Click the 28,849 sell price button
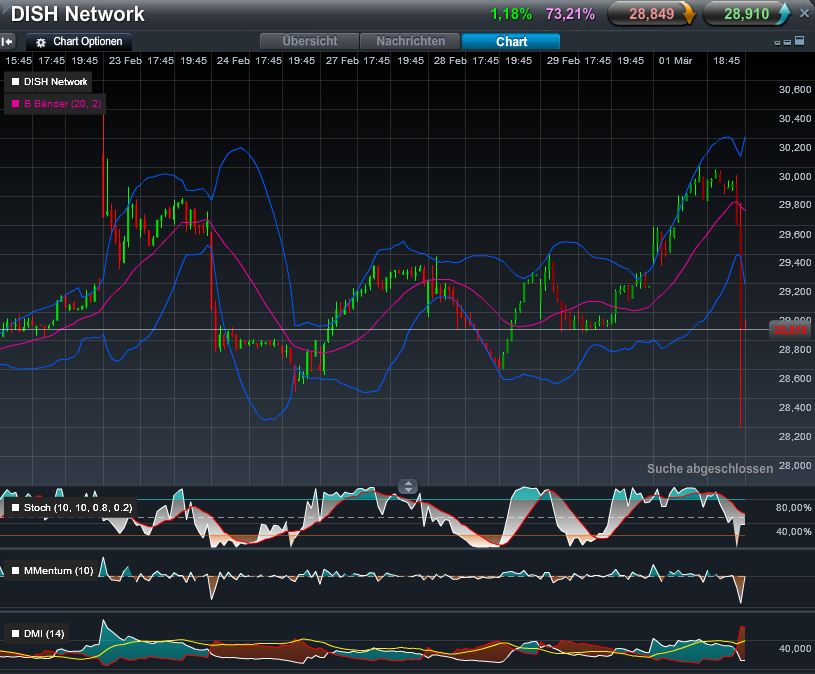Image resolution: width=815 pixels, height=674 pixels. tap(651, 14)
